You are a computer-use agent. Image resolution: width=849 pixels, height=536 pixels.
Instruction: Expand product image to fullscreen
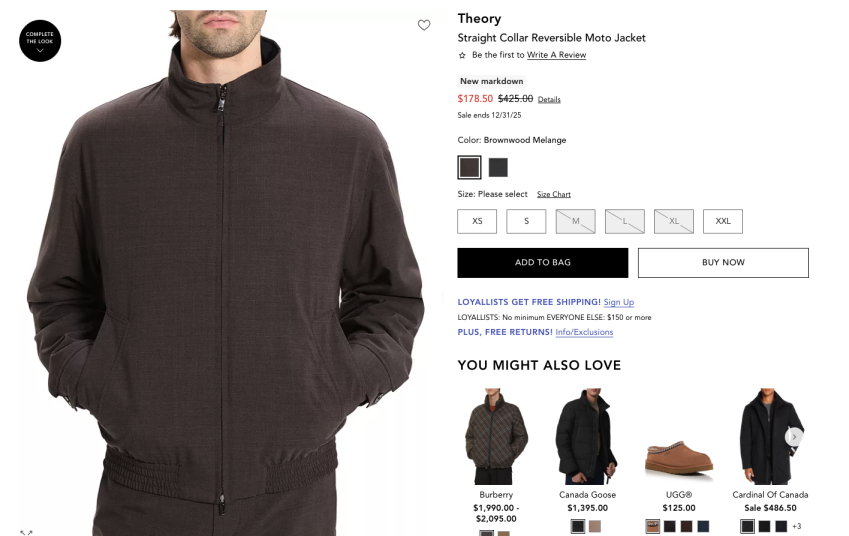click(x=26, y=533)
